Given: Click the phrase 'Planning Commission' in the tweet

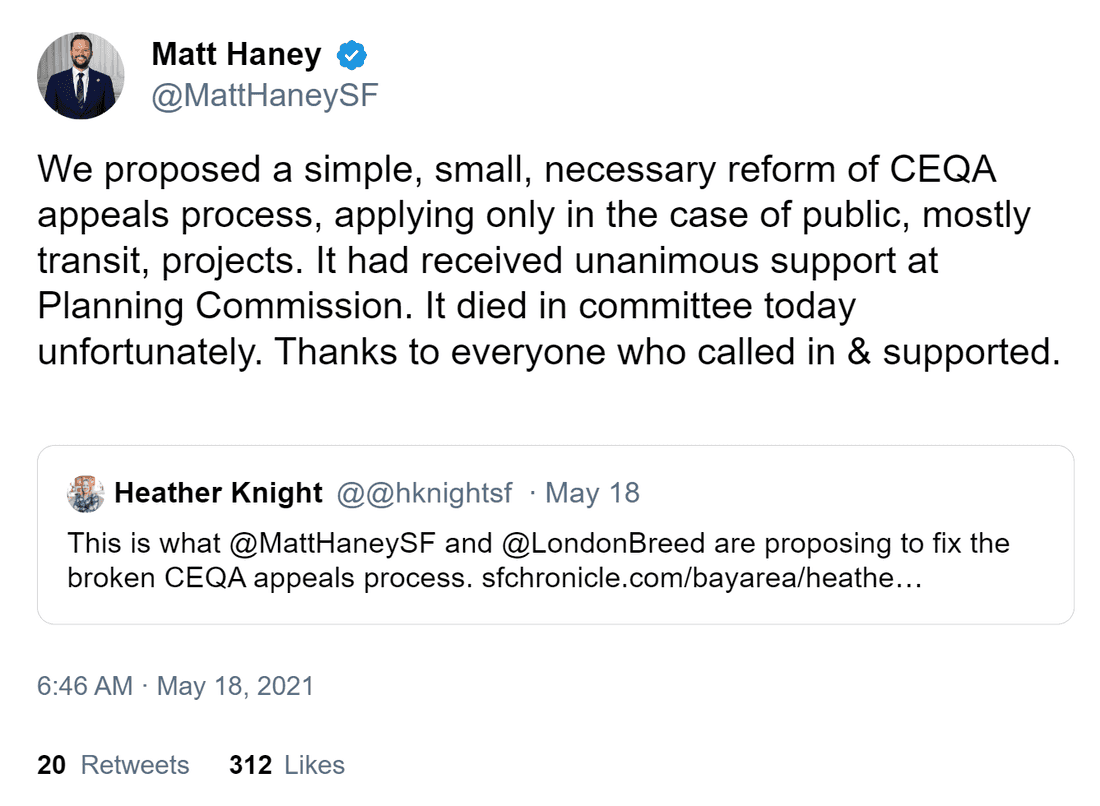Looking at the screenshot, I should [x=226, y=306].
